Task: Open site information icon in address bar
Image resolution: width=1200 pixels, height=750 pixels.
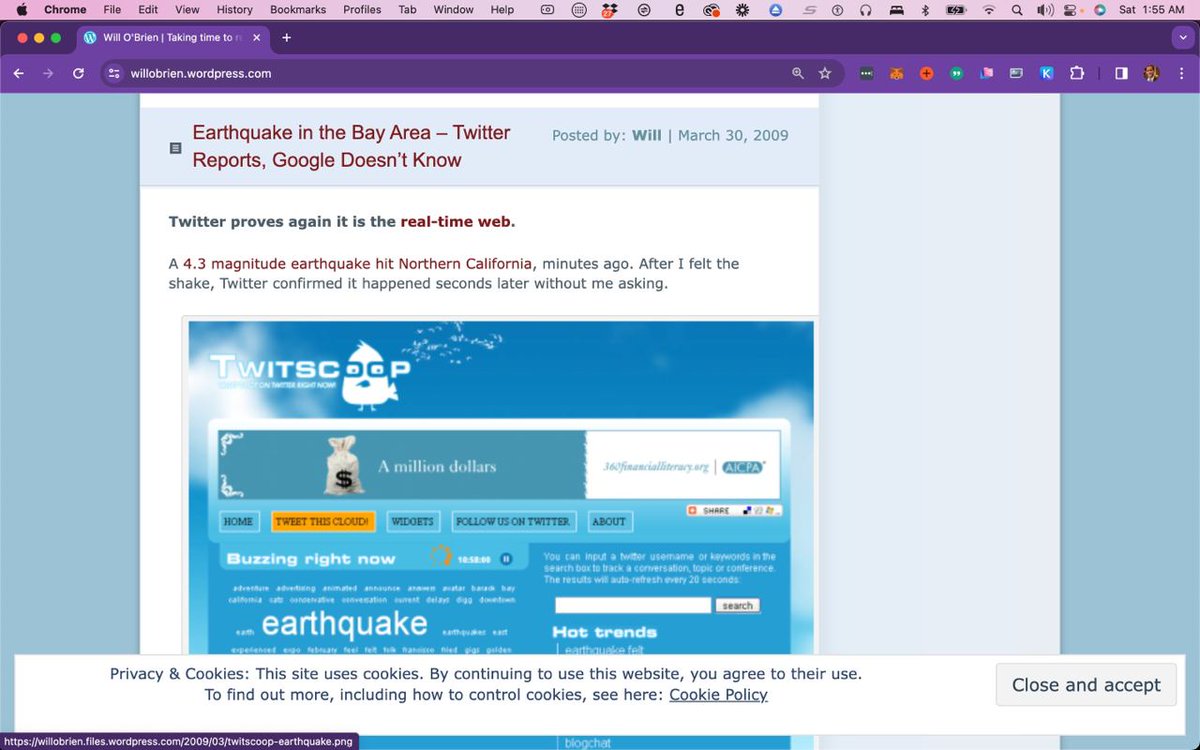Action: click(114, 73)
